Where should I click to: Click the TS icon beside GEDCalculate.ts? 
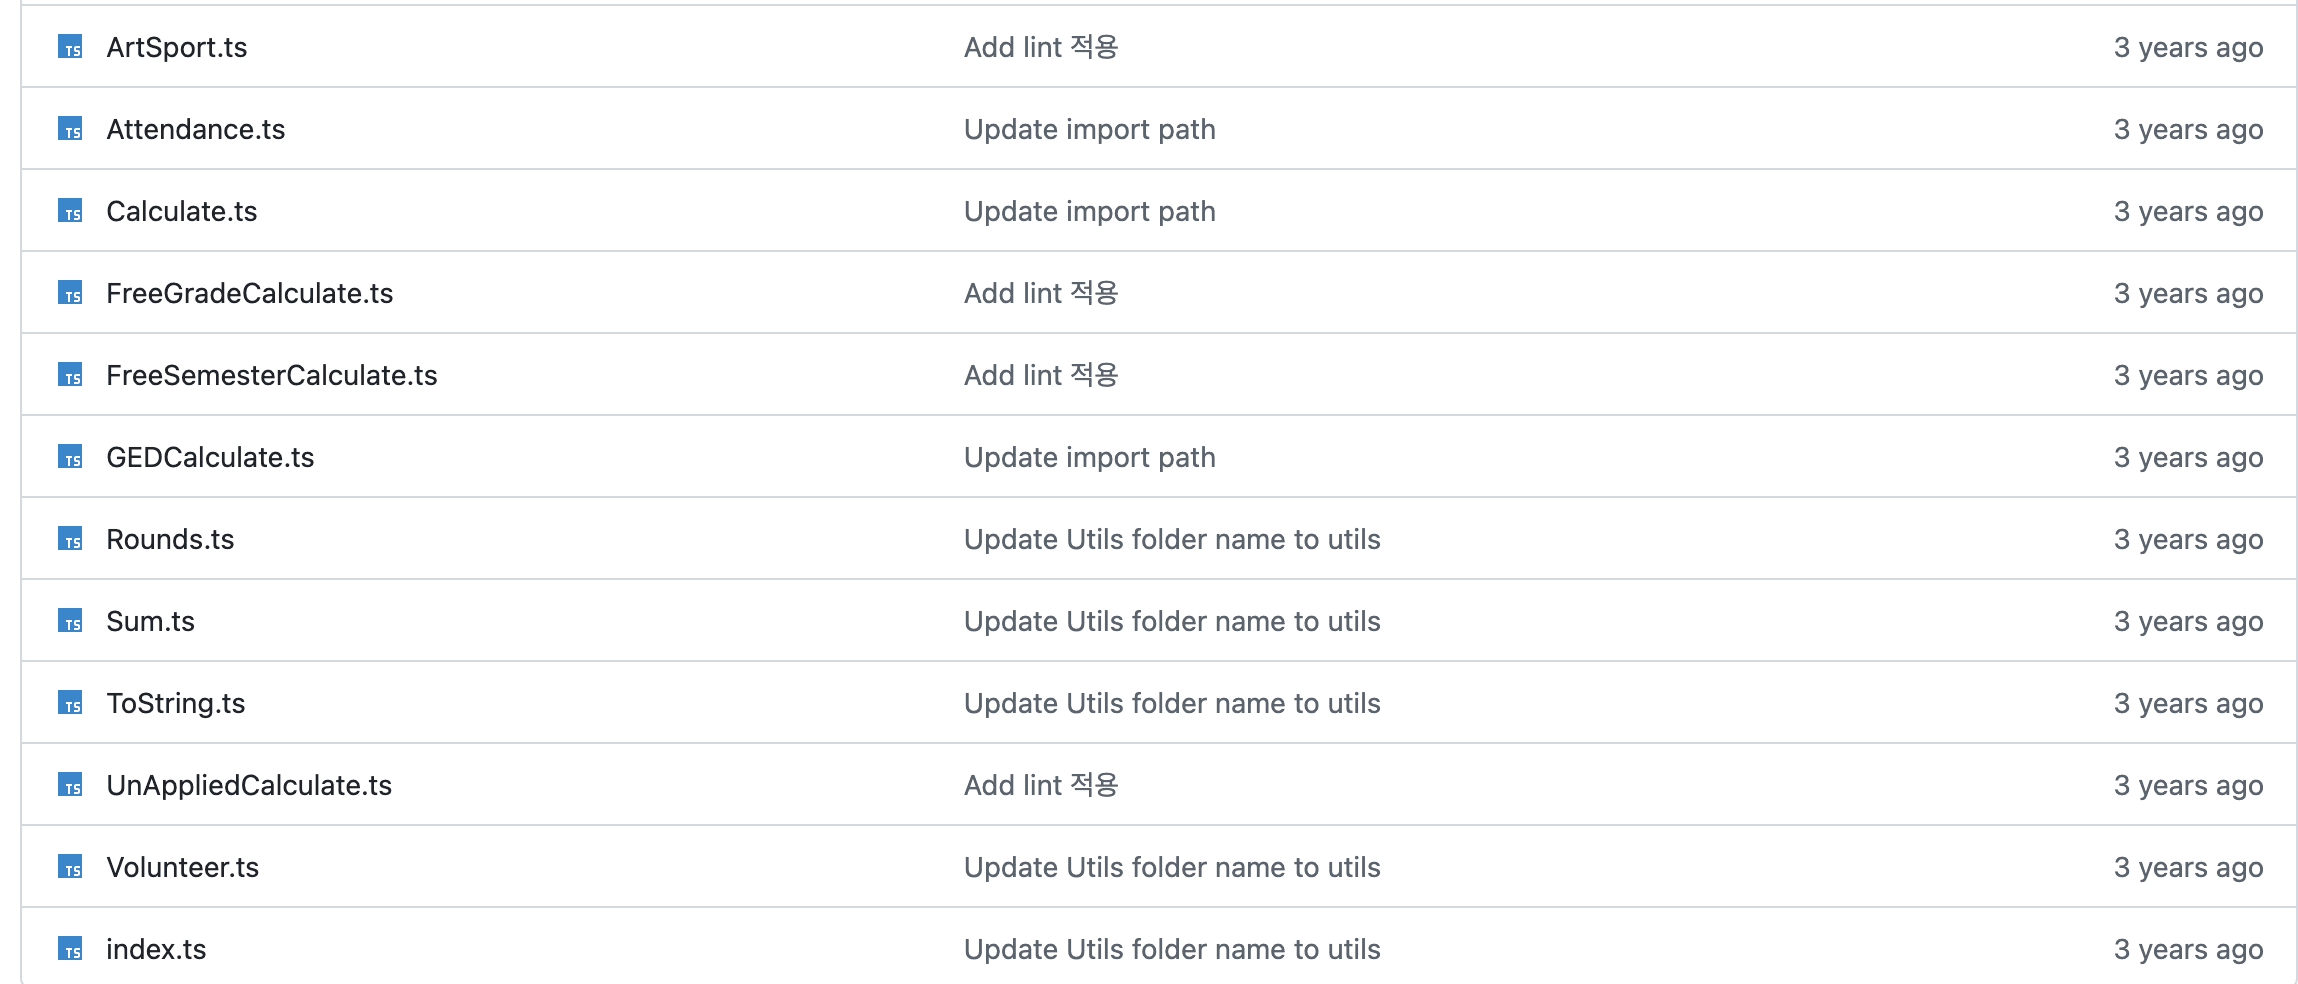[x=70, y=457]
